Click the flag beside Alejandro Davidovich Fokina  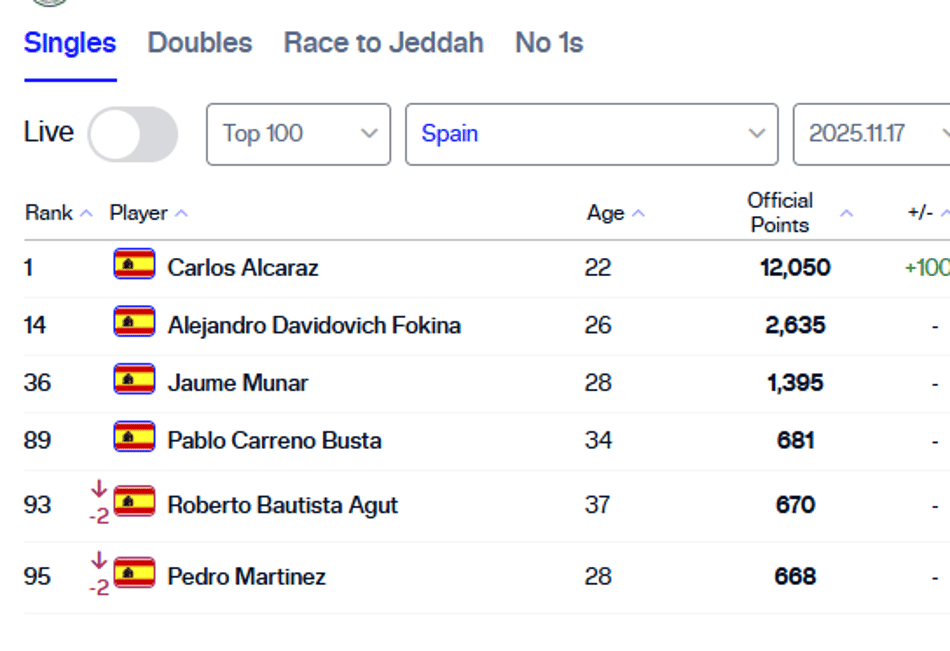134,321
